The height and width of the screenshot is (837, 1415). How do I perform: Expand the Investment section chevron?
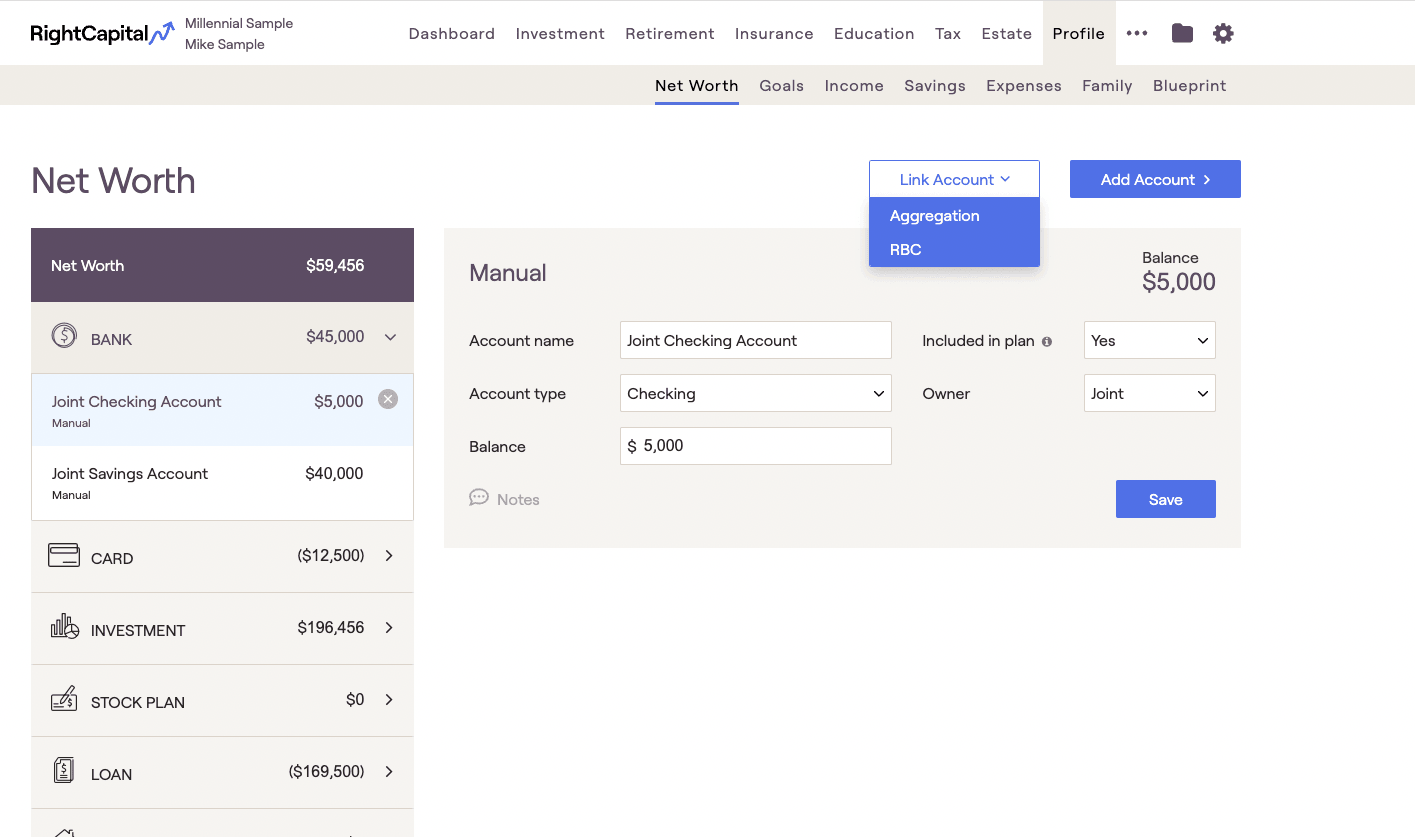[x=389, y=627]
